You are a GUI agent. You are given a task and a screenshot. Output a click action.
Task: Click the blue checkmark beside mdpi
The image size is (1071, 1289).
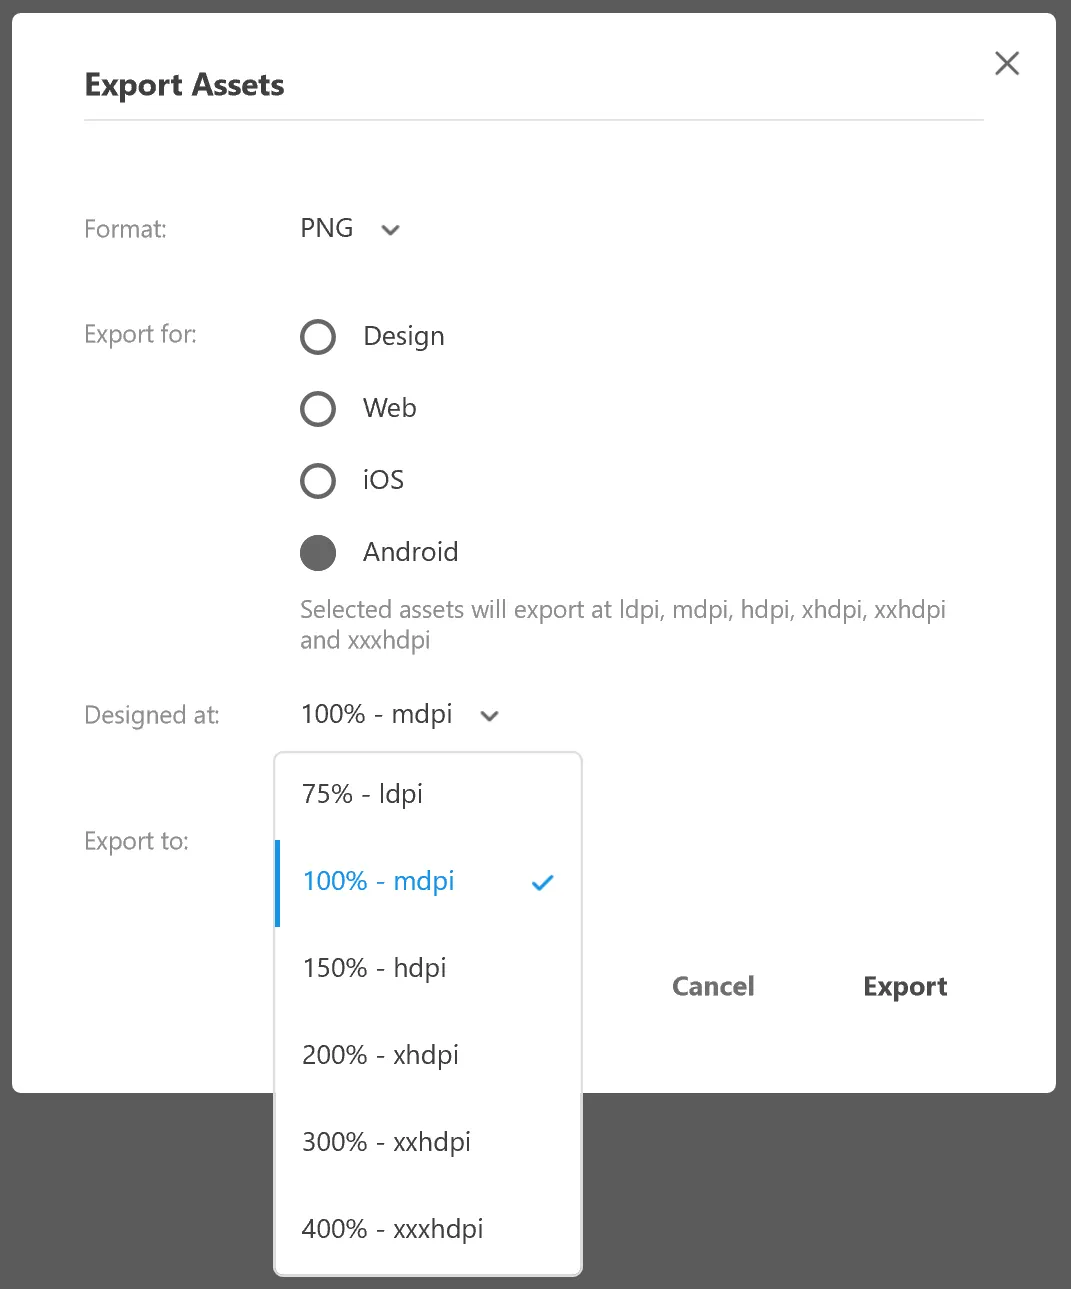click(x=542, y=883)
